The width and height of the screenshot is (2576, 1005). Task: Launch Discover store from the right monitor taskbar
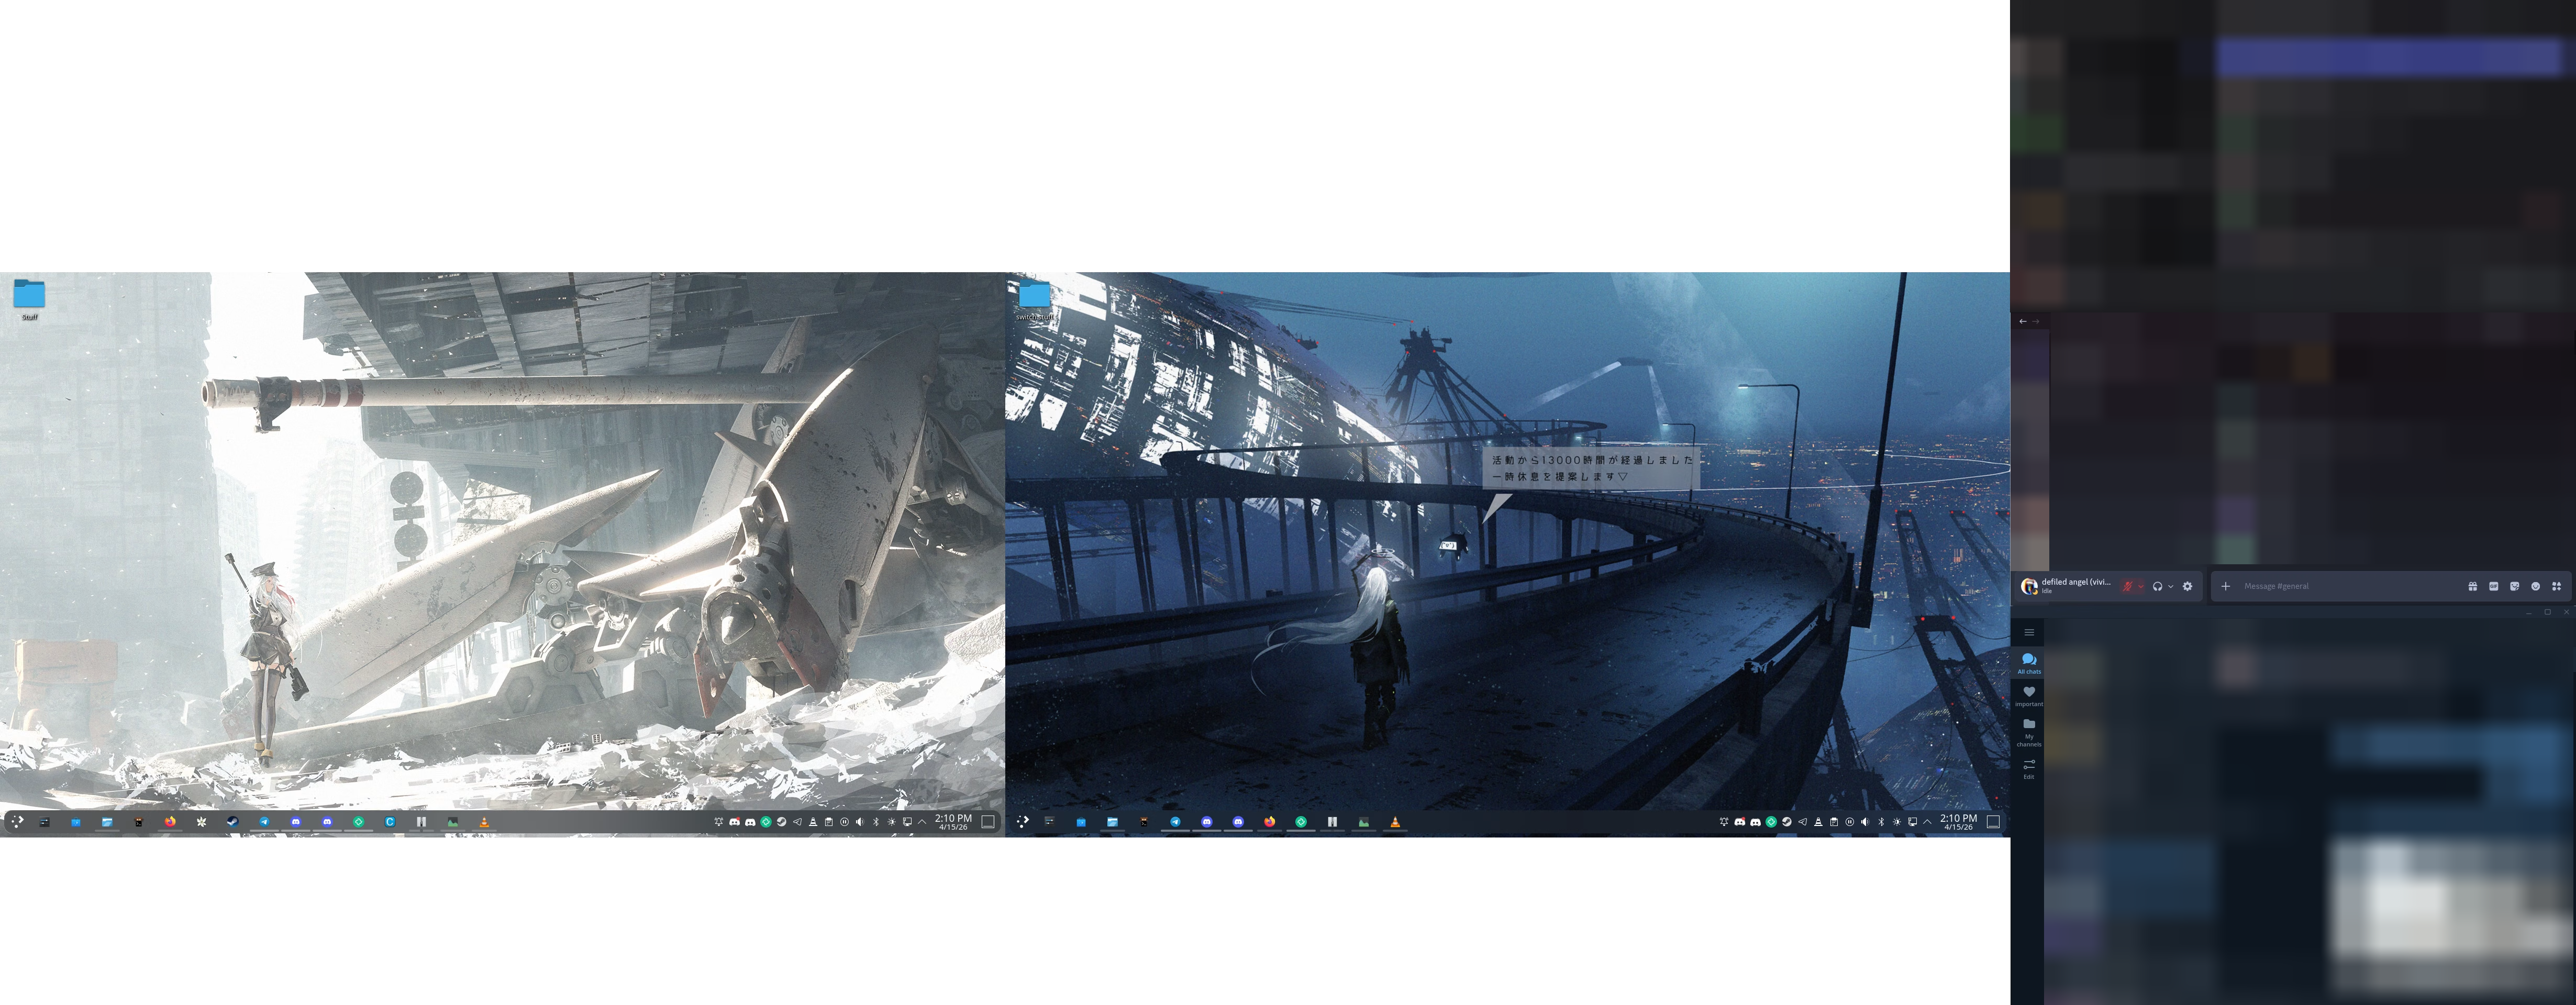[1081, 822]
